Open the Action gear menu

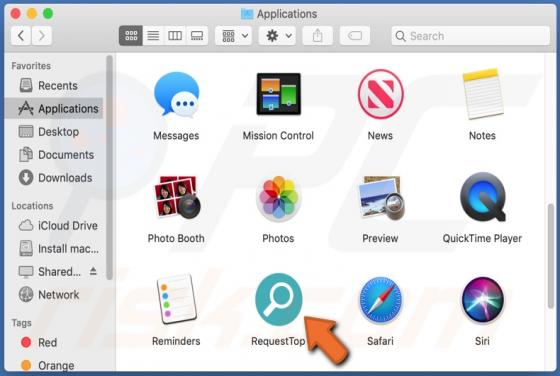click(277, 36)
